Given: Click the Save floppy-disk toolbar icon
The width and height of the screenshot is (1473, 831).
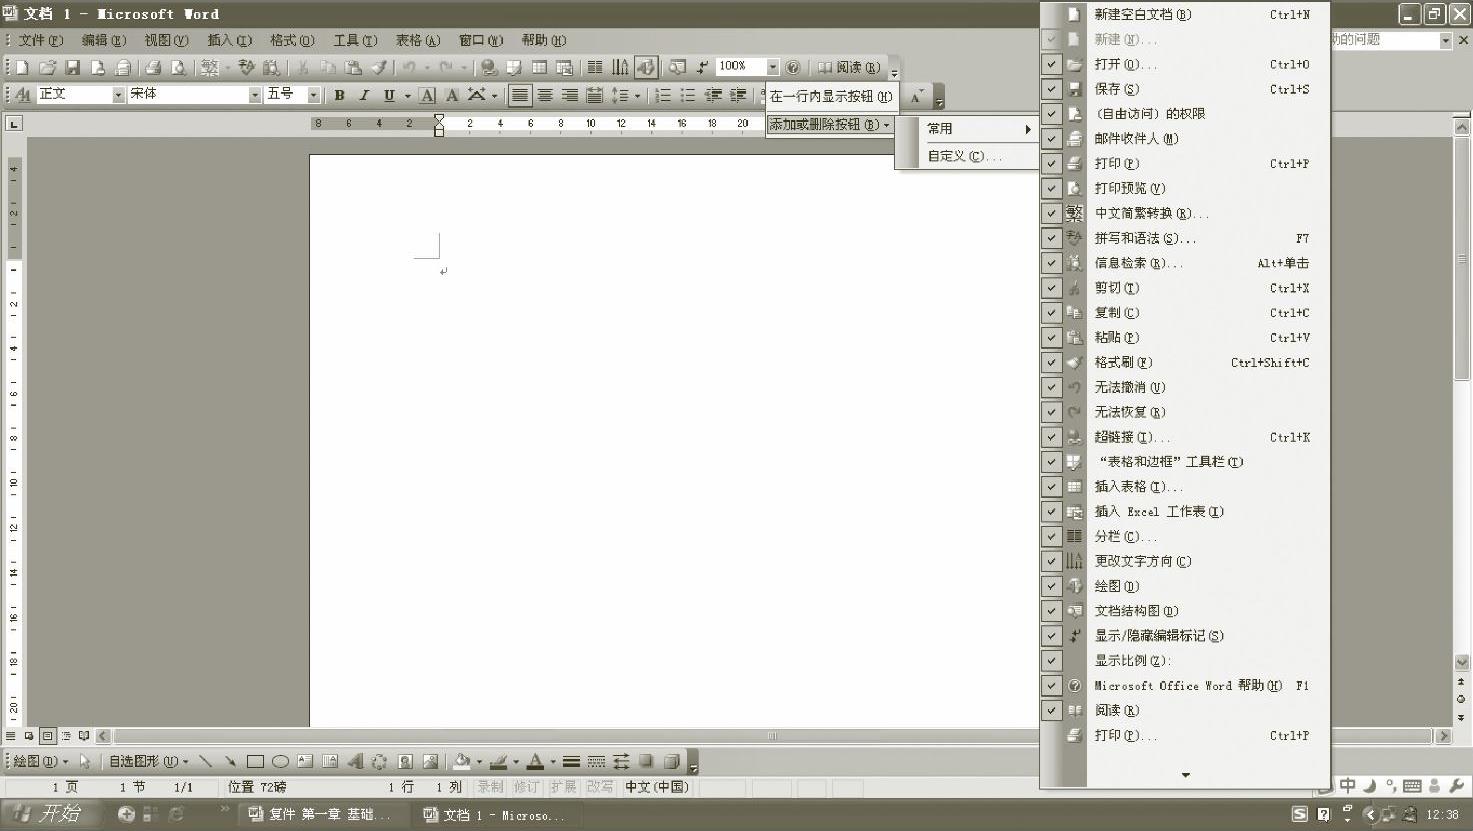Looking at the screenshot, I should (72, 67).
